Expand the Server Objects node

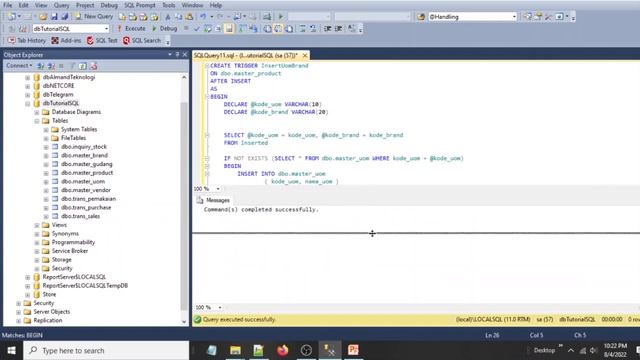(x=18, y=312)
